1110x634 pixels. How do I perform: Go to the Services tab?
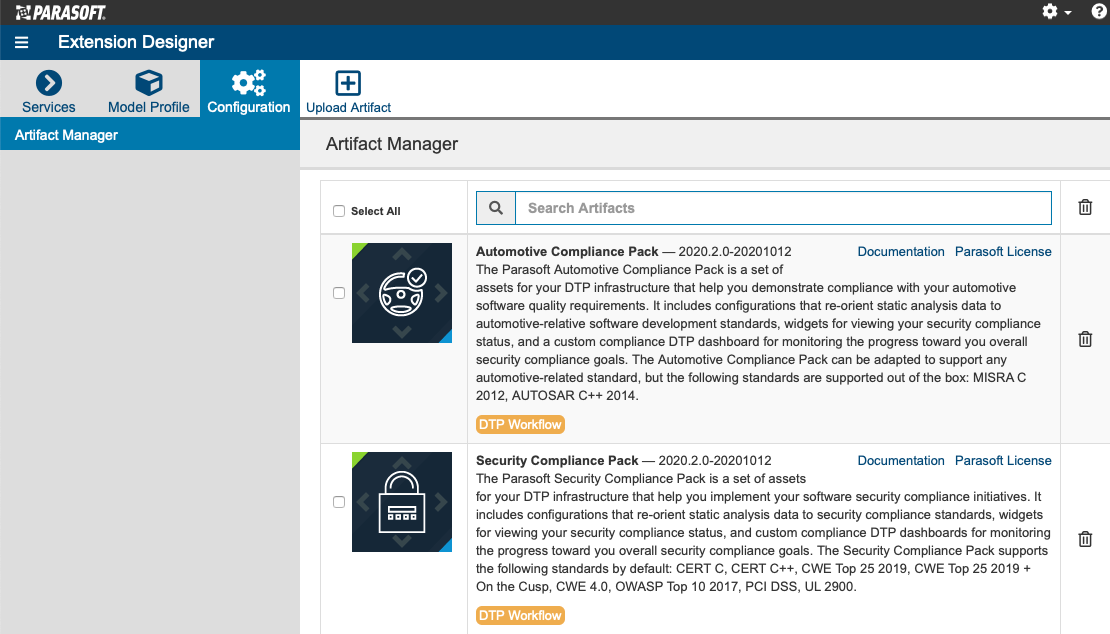pyautogui.click(x=49, y=92)
